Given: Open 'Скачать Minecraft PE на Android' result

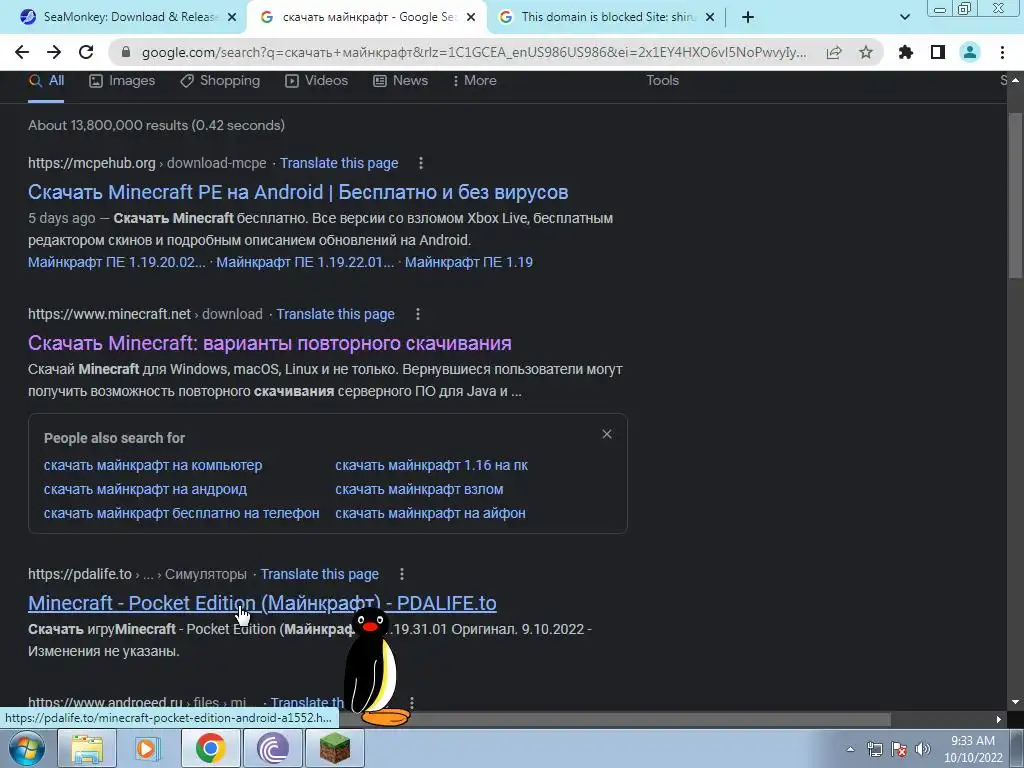Looking at the screenshot, I should click(298, 192).
